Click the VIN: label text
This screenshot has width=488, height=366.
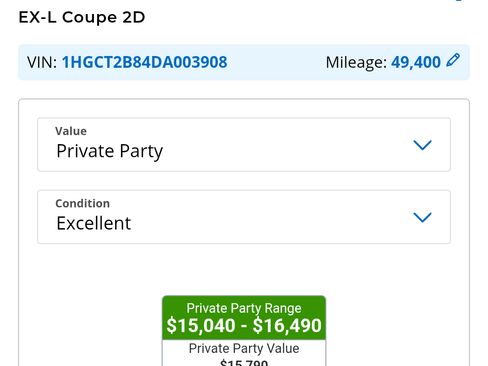click(42, 62)
